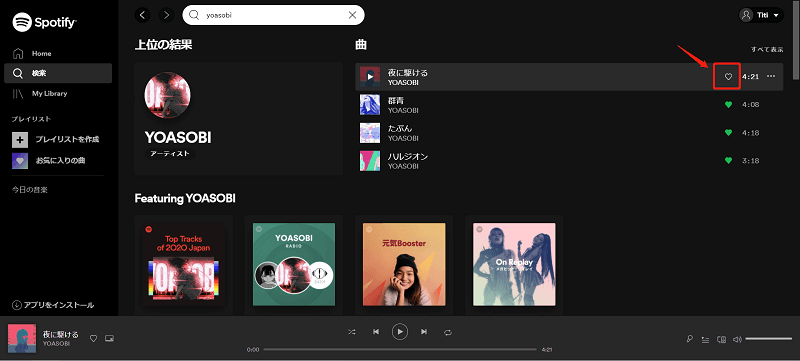Image resolution: width=800 pixels, height=361 pixels.
Task: Click アプリをインストール install app link
Action: point(59,305)
